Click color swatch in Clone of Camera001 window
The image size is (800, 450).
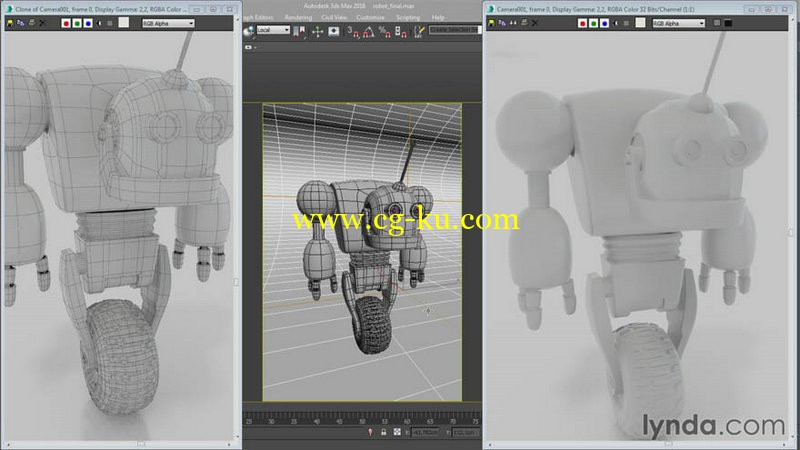pyautogui.click(x=123, y=22)
